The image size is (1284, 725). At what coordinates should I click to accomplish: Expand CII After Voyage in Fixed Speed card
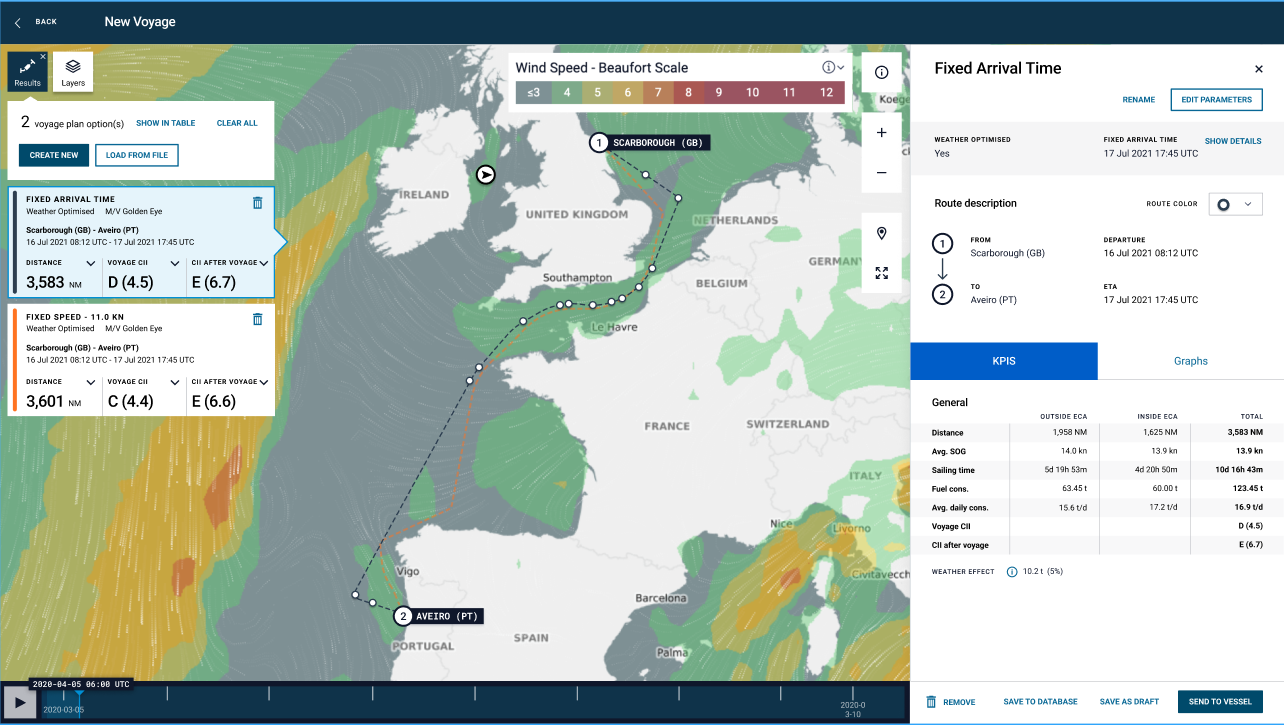(x=264, y=382)
